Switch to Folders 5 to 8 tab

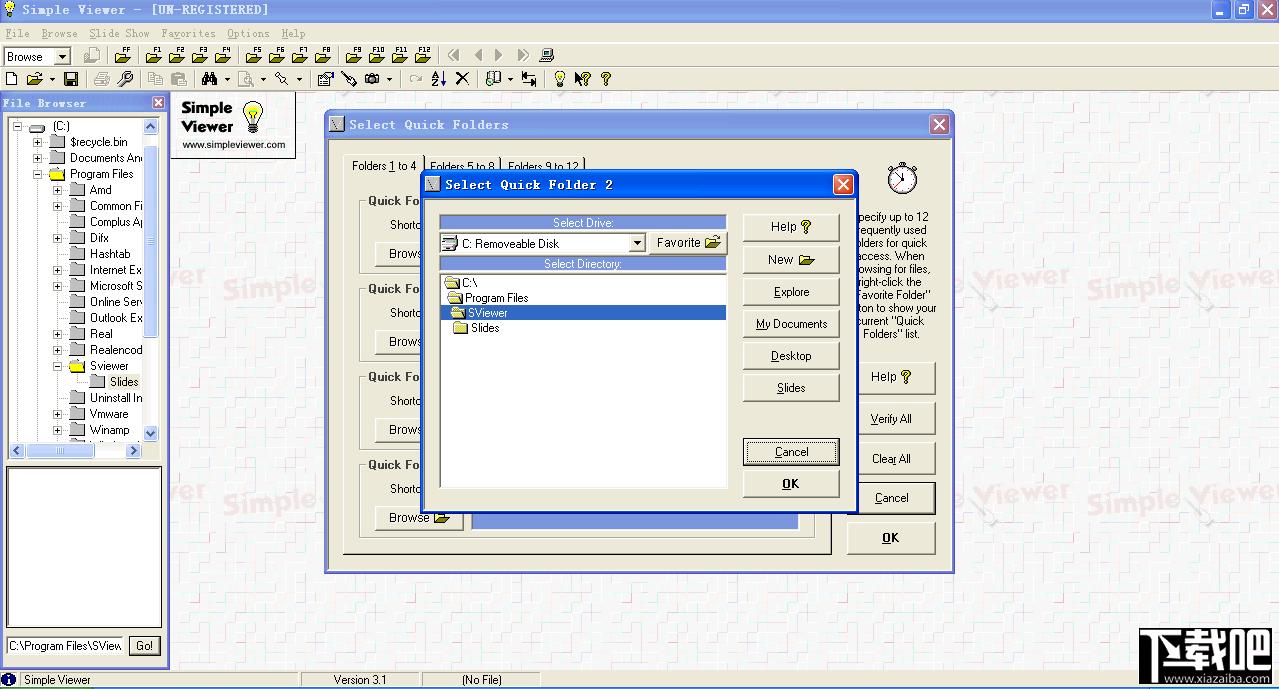click(462, 166)
